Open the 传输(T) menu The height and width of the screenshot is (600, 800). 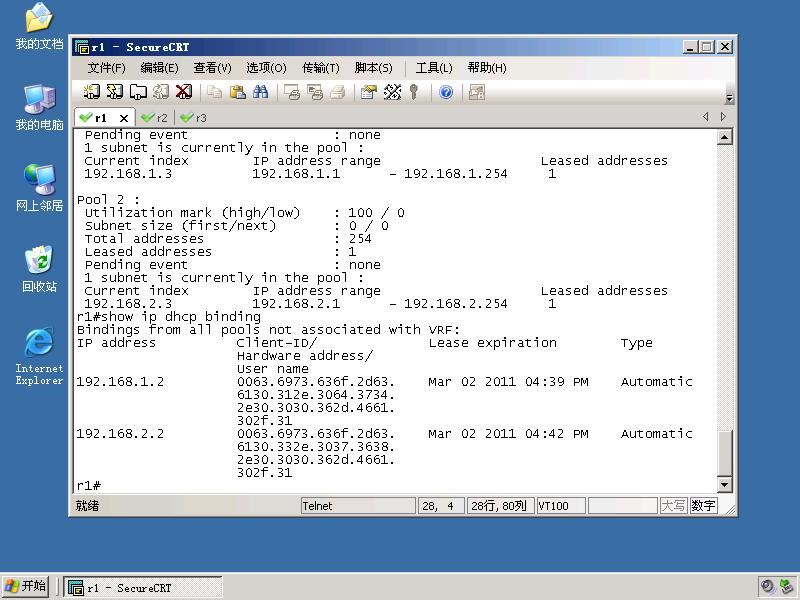(x=320, y=68)
